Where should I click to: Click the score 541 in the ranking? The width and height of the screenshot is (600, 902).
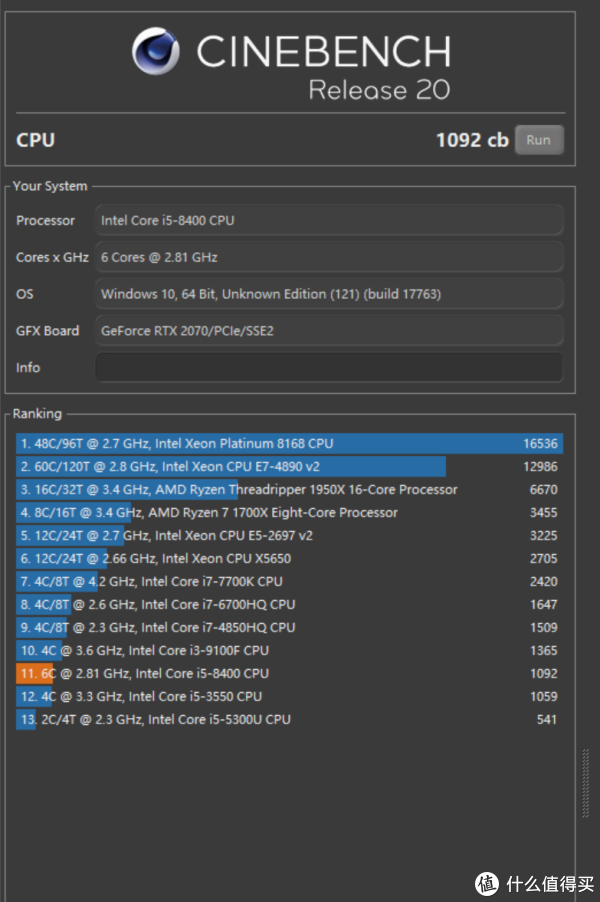[547, 720]
